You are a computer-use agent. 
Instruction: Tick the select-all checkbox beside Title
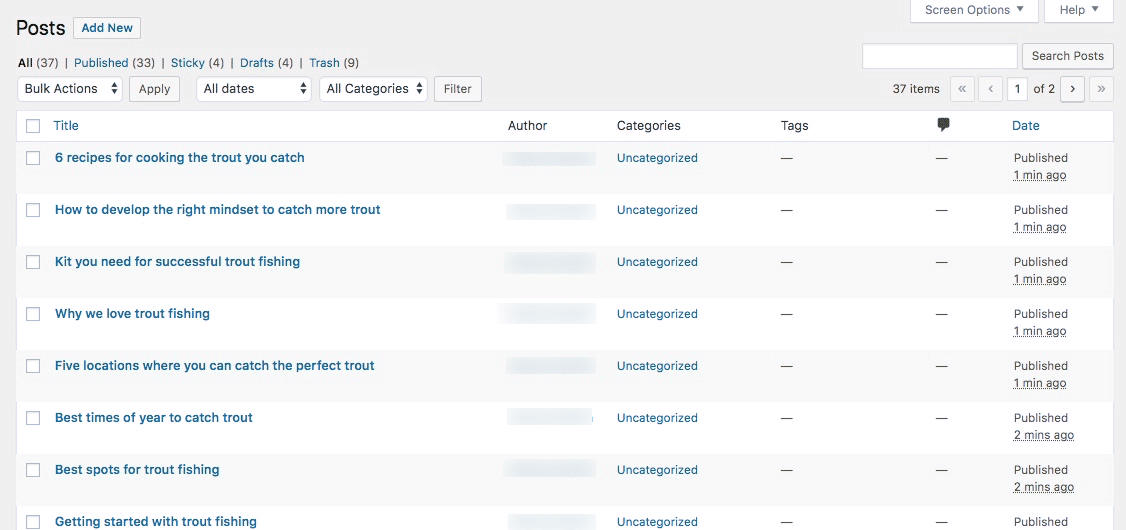coord(33,126)
